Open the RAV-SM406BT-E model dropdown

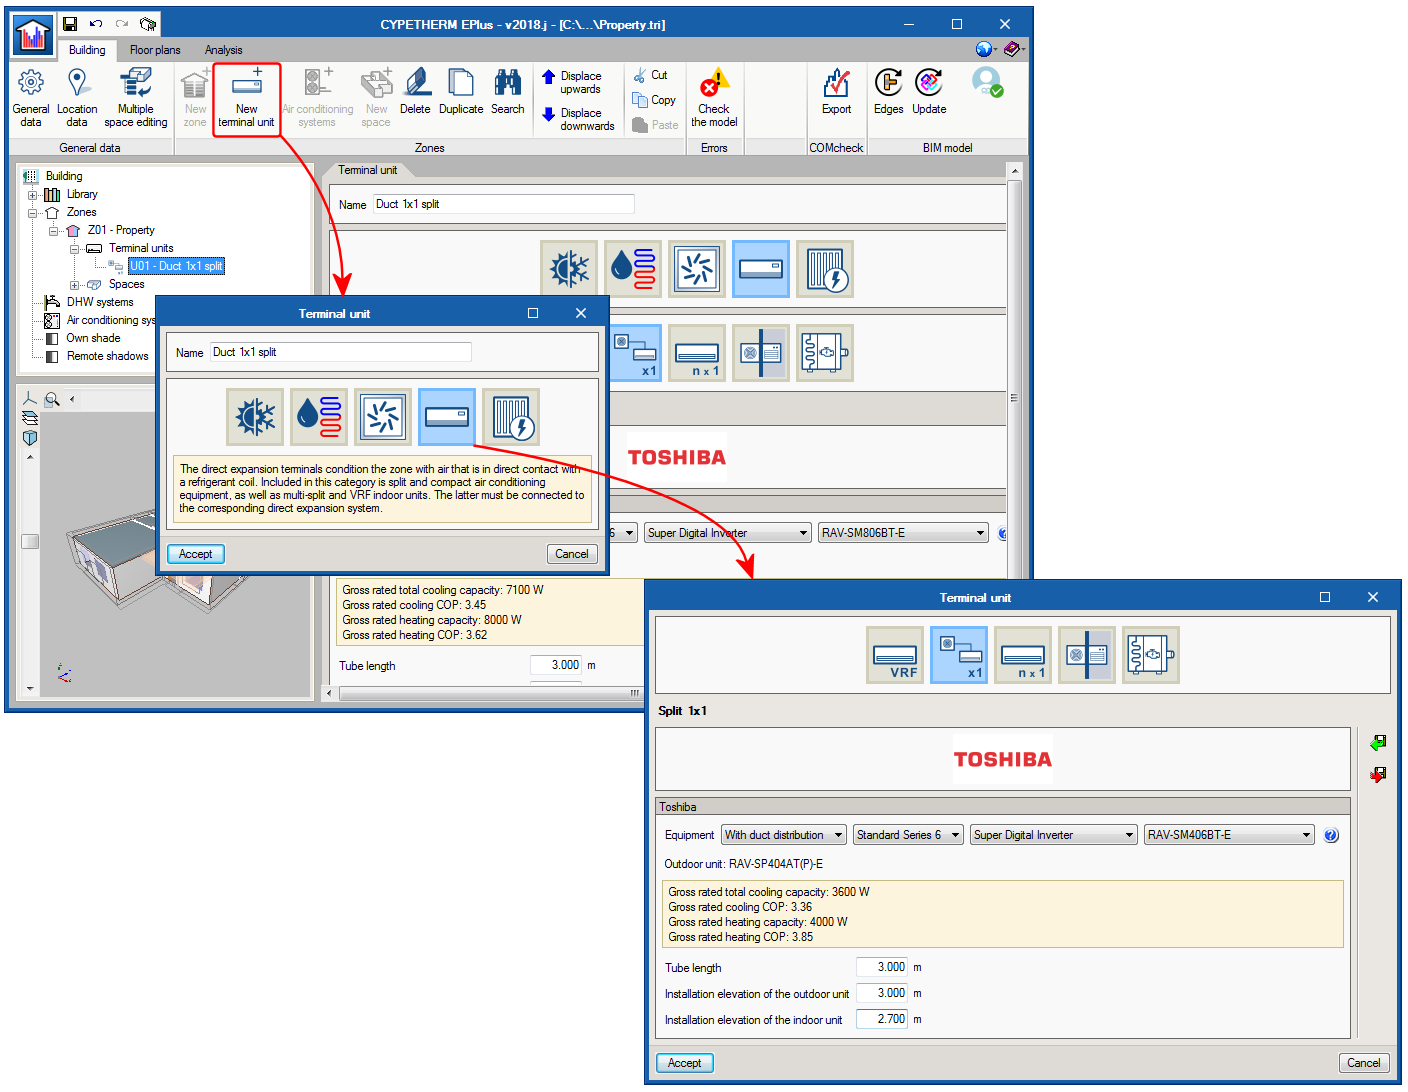[1228, 835]
